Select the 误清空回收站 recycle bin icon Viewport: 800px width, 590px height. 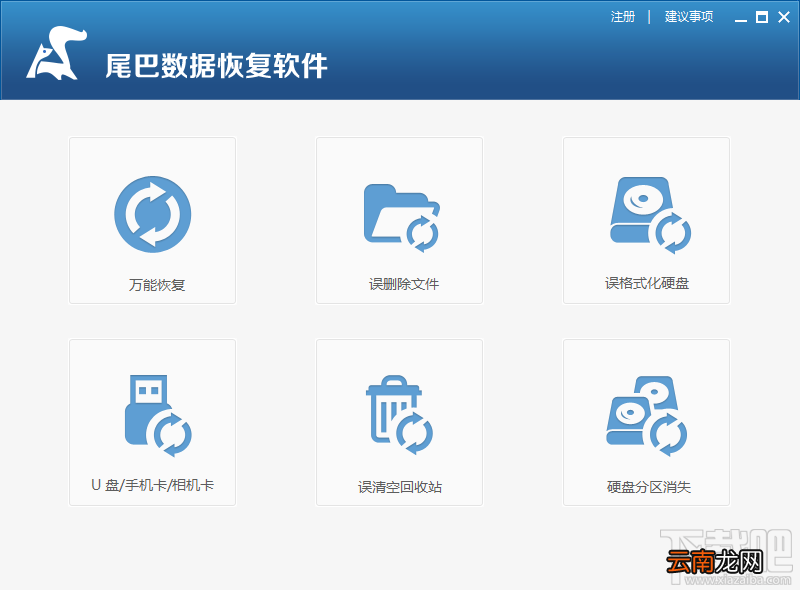[x=399, y=414]
